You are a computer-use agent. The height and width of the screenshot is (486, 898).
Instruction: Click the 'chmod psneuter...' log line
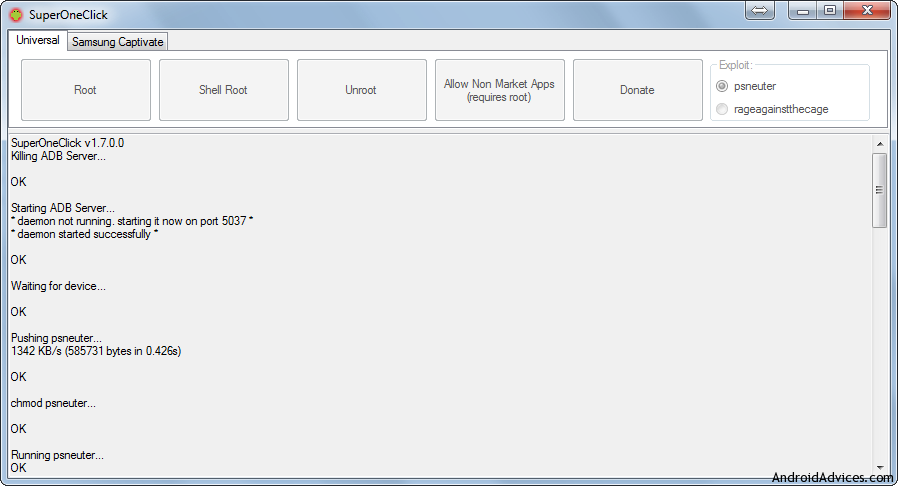pos(53,403)
